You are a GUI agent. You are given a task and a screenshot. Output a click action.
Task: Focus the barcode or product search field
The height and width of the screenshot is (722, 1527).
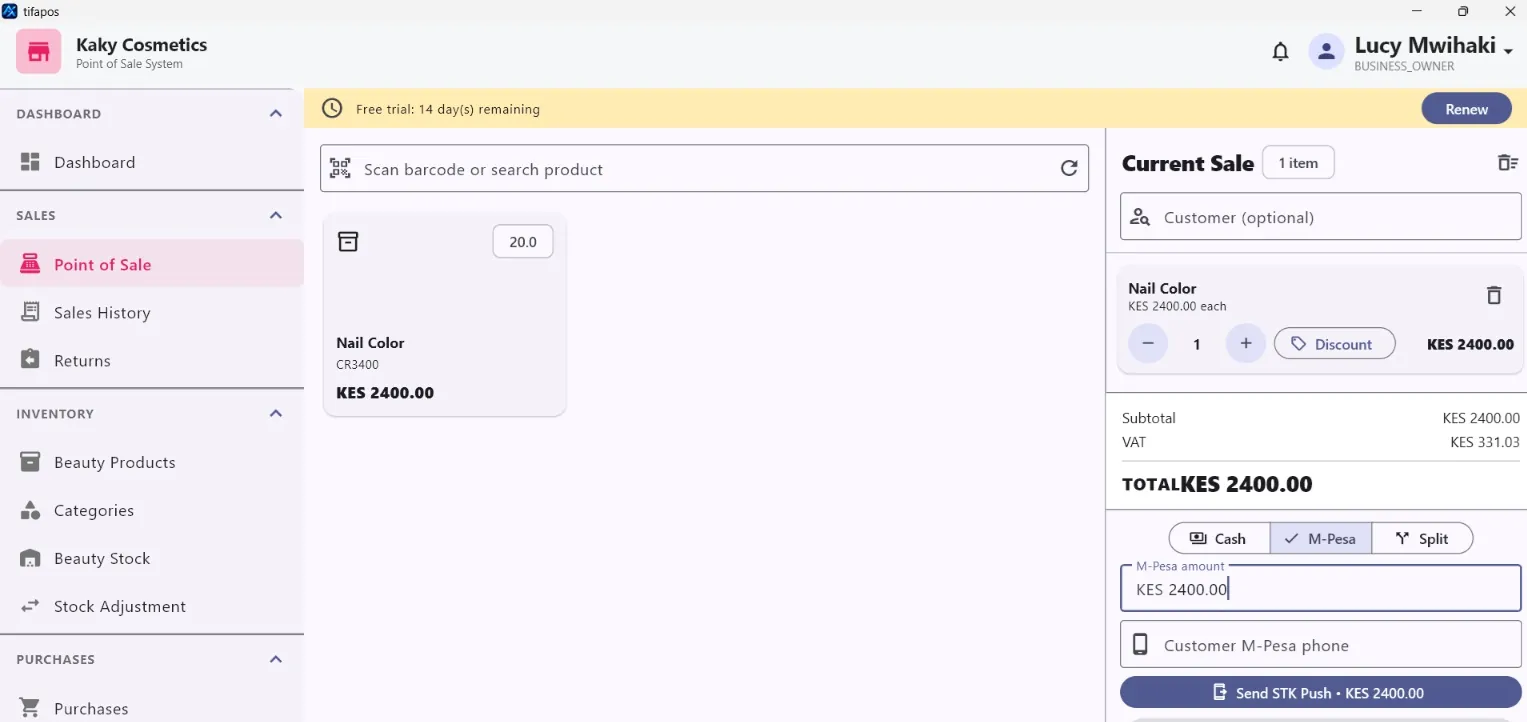(704, 169)
